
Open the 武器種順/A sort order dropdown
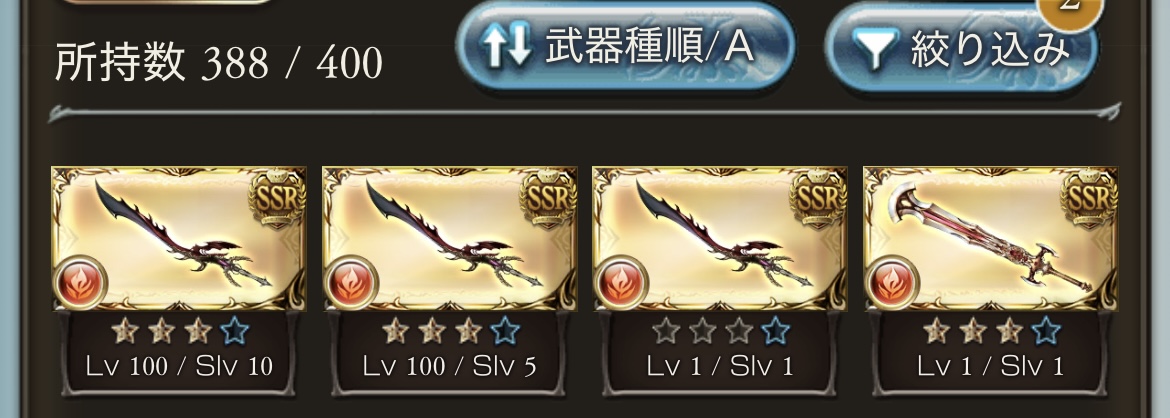click(x=625, y=47)
